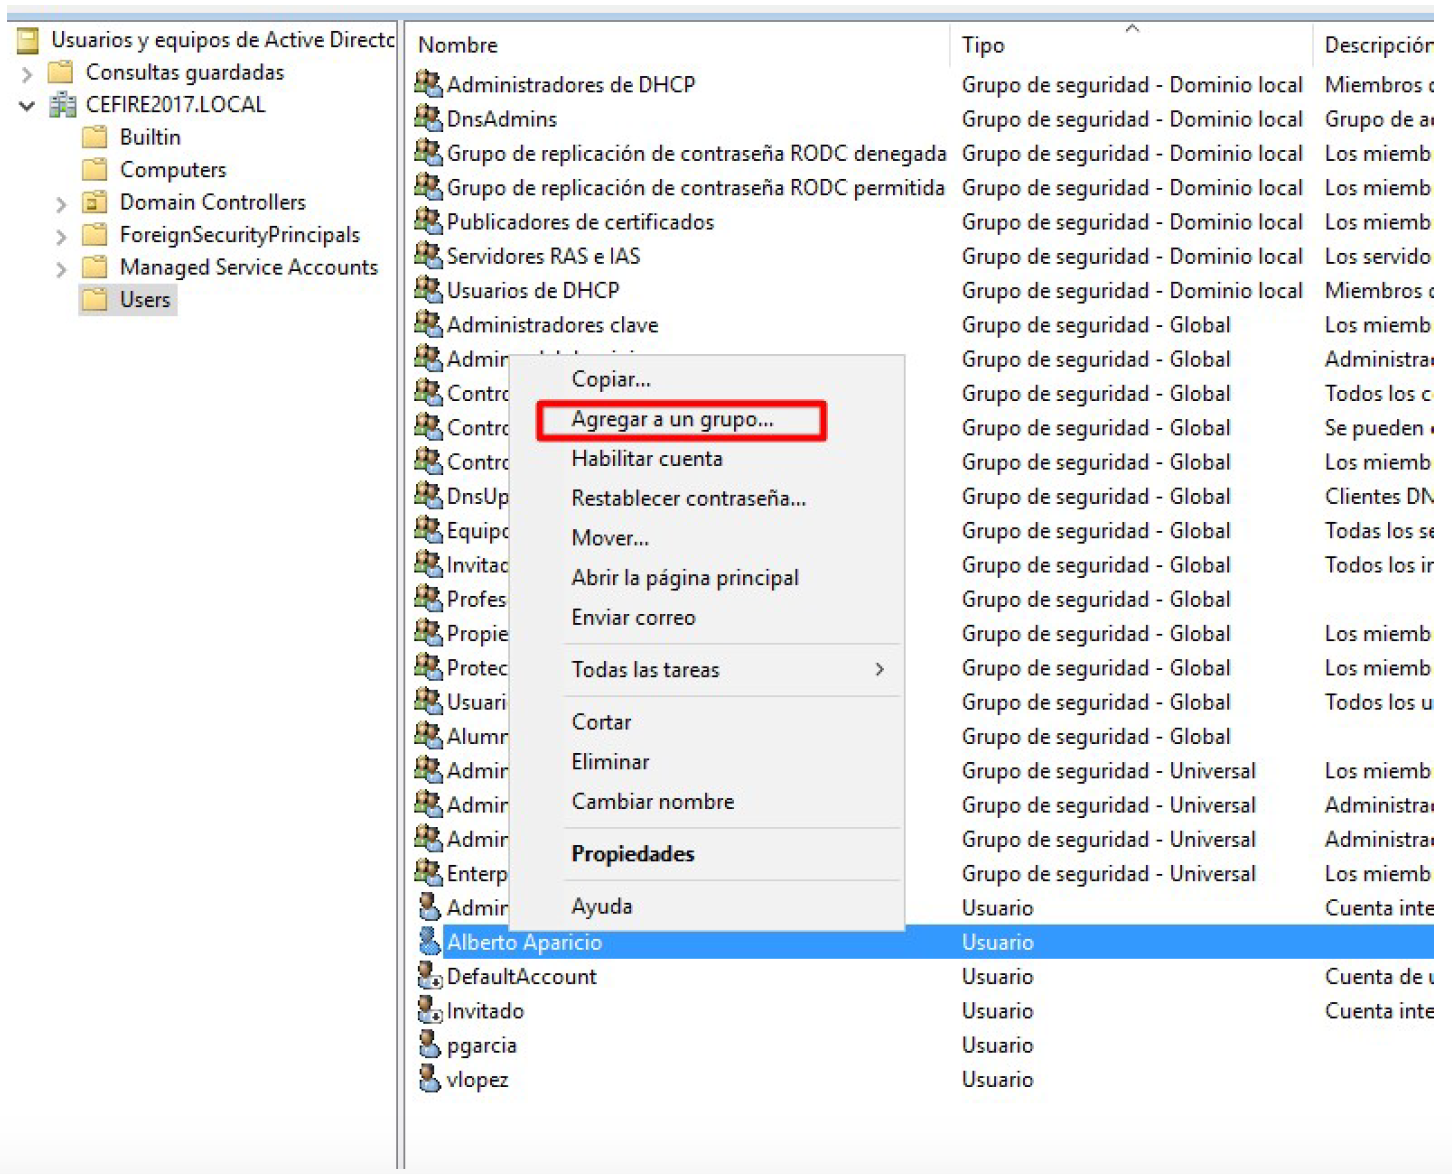Click the CEFIRE2017.LOCAL domain icon
This screenshot has height=1174, width=1452.
coord(63,105)
